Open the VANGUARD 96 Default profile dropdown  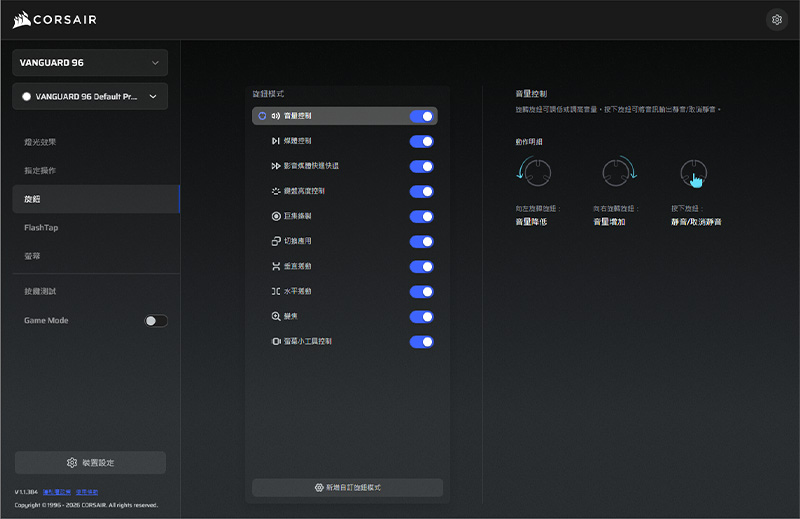[90, 97]
